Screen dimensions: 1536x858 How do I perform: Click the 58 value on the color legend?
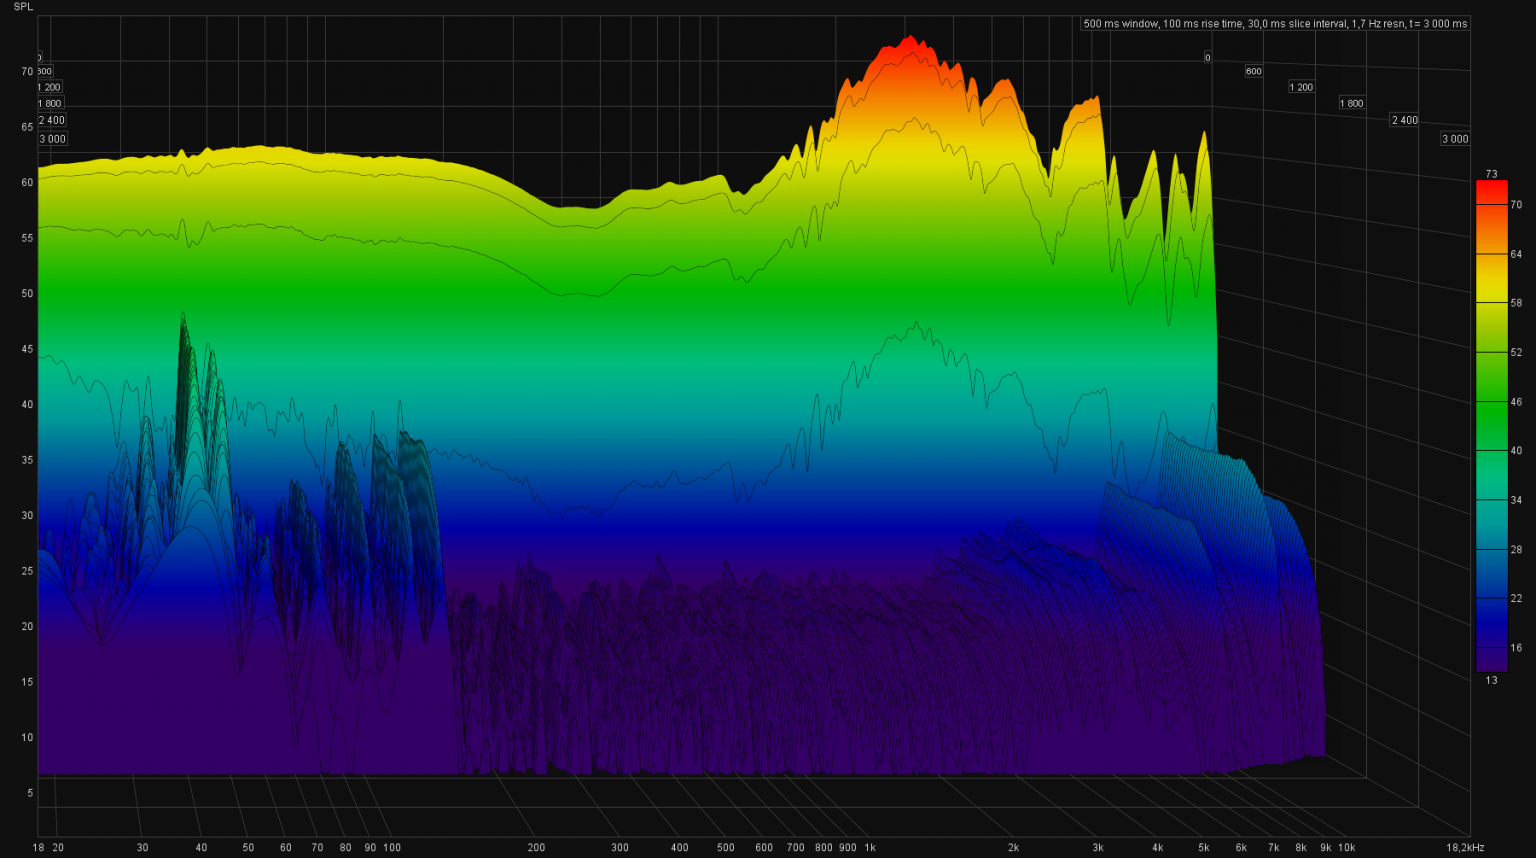(x=1516, y=303)
